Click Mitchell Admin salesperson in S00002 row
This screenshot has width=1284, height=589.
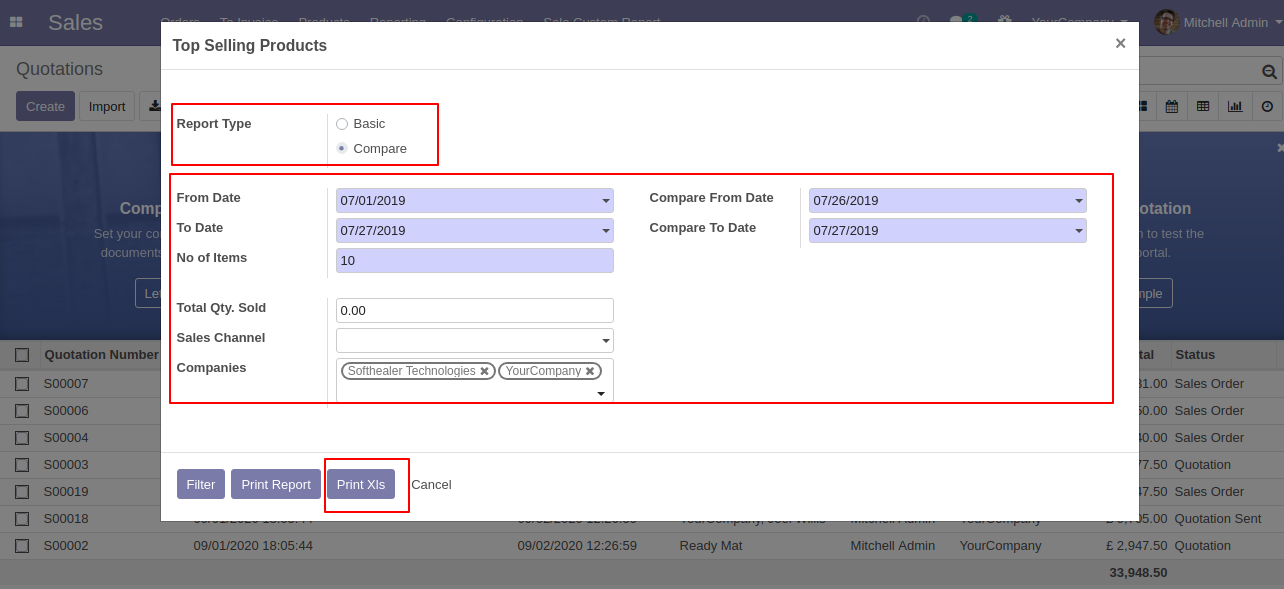point(893,546)
